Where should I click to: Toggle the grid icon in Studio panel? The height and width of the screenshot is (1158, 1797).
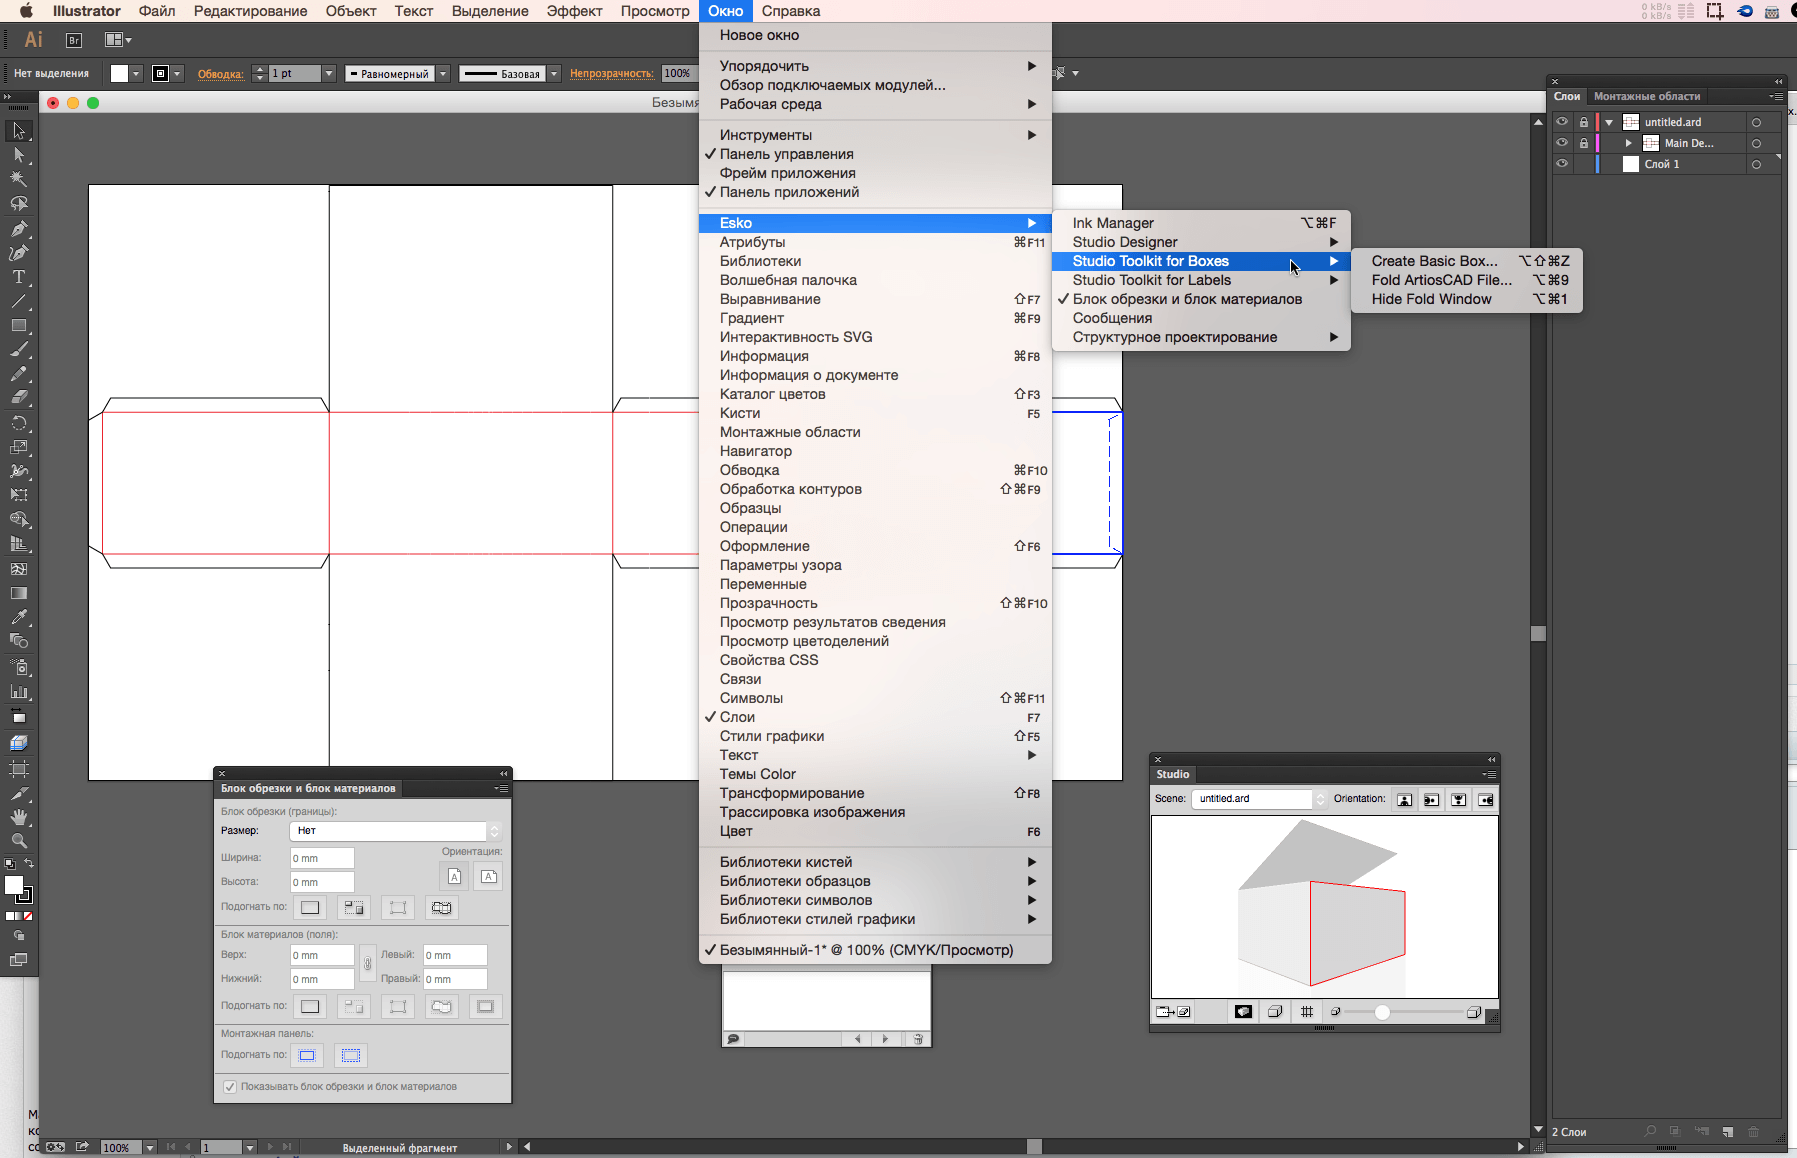tap(1307, 1012)
